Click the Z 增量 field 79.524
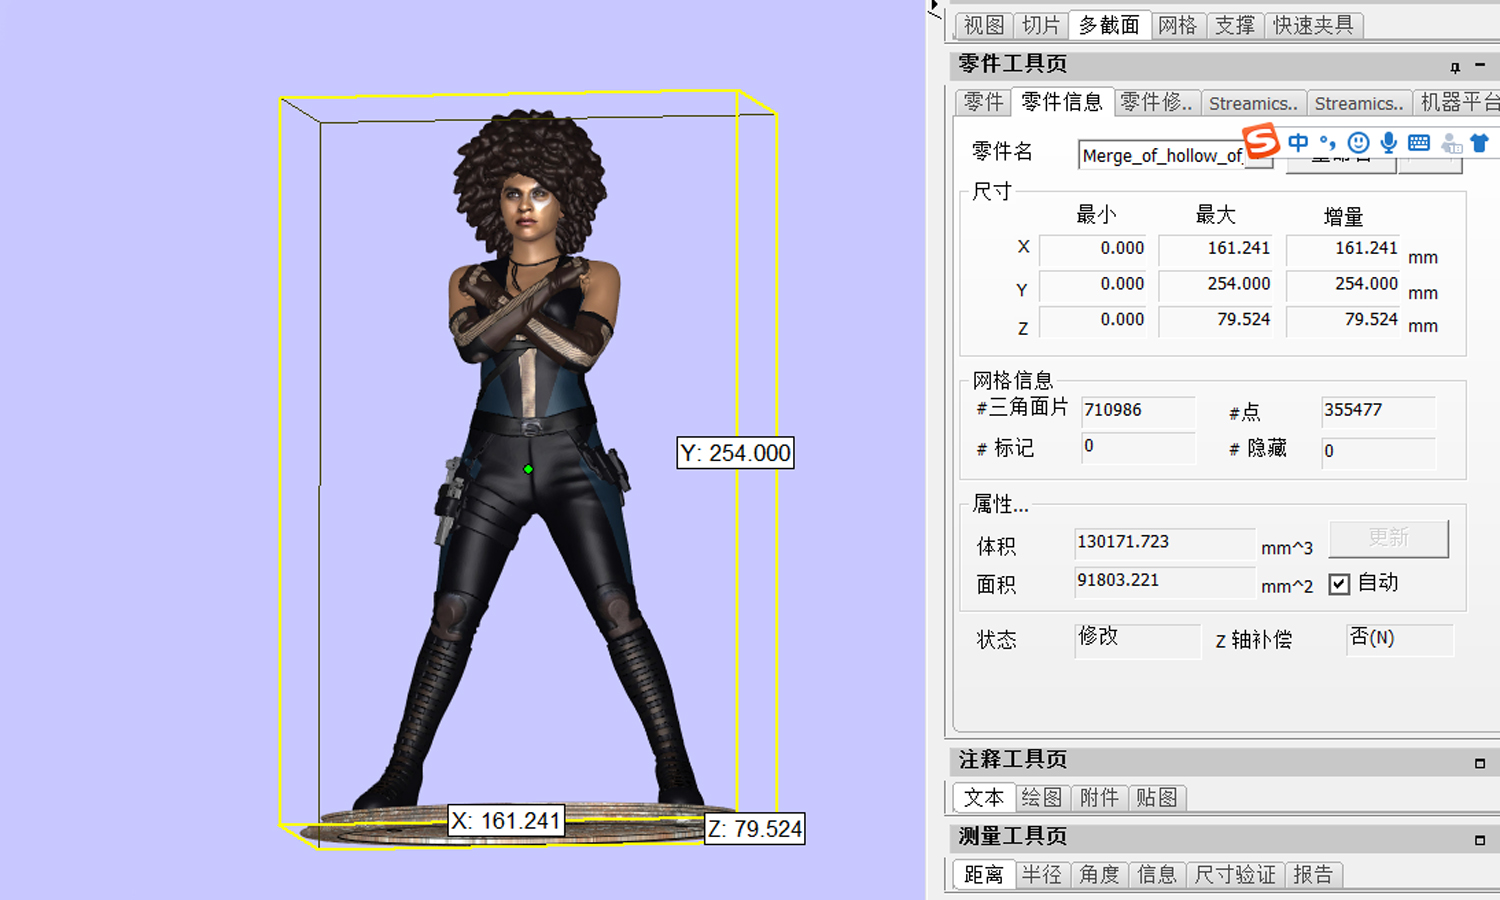This screenshot has width=1500, height=900. click(x=1344, y=320)
